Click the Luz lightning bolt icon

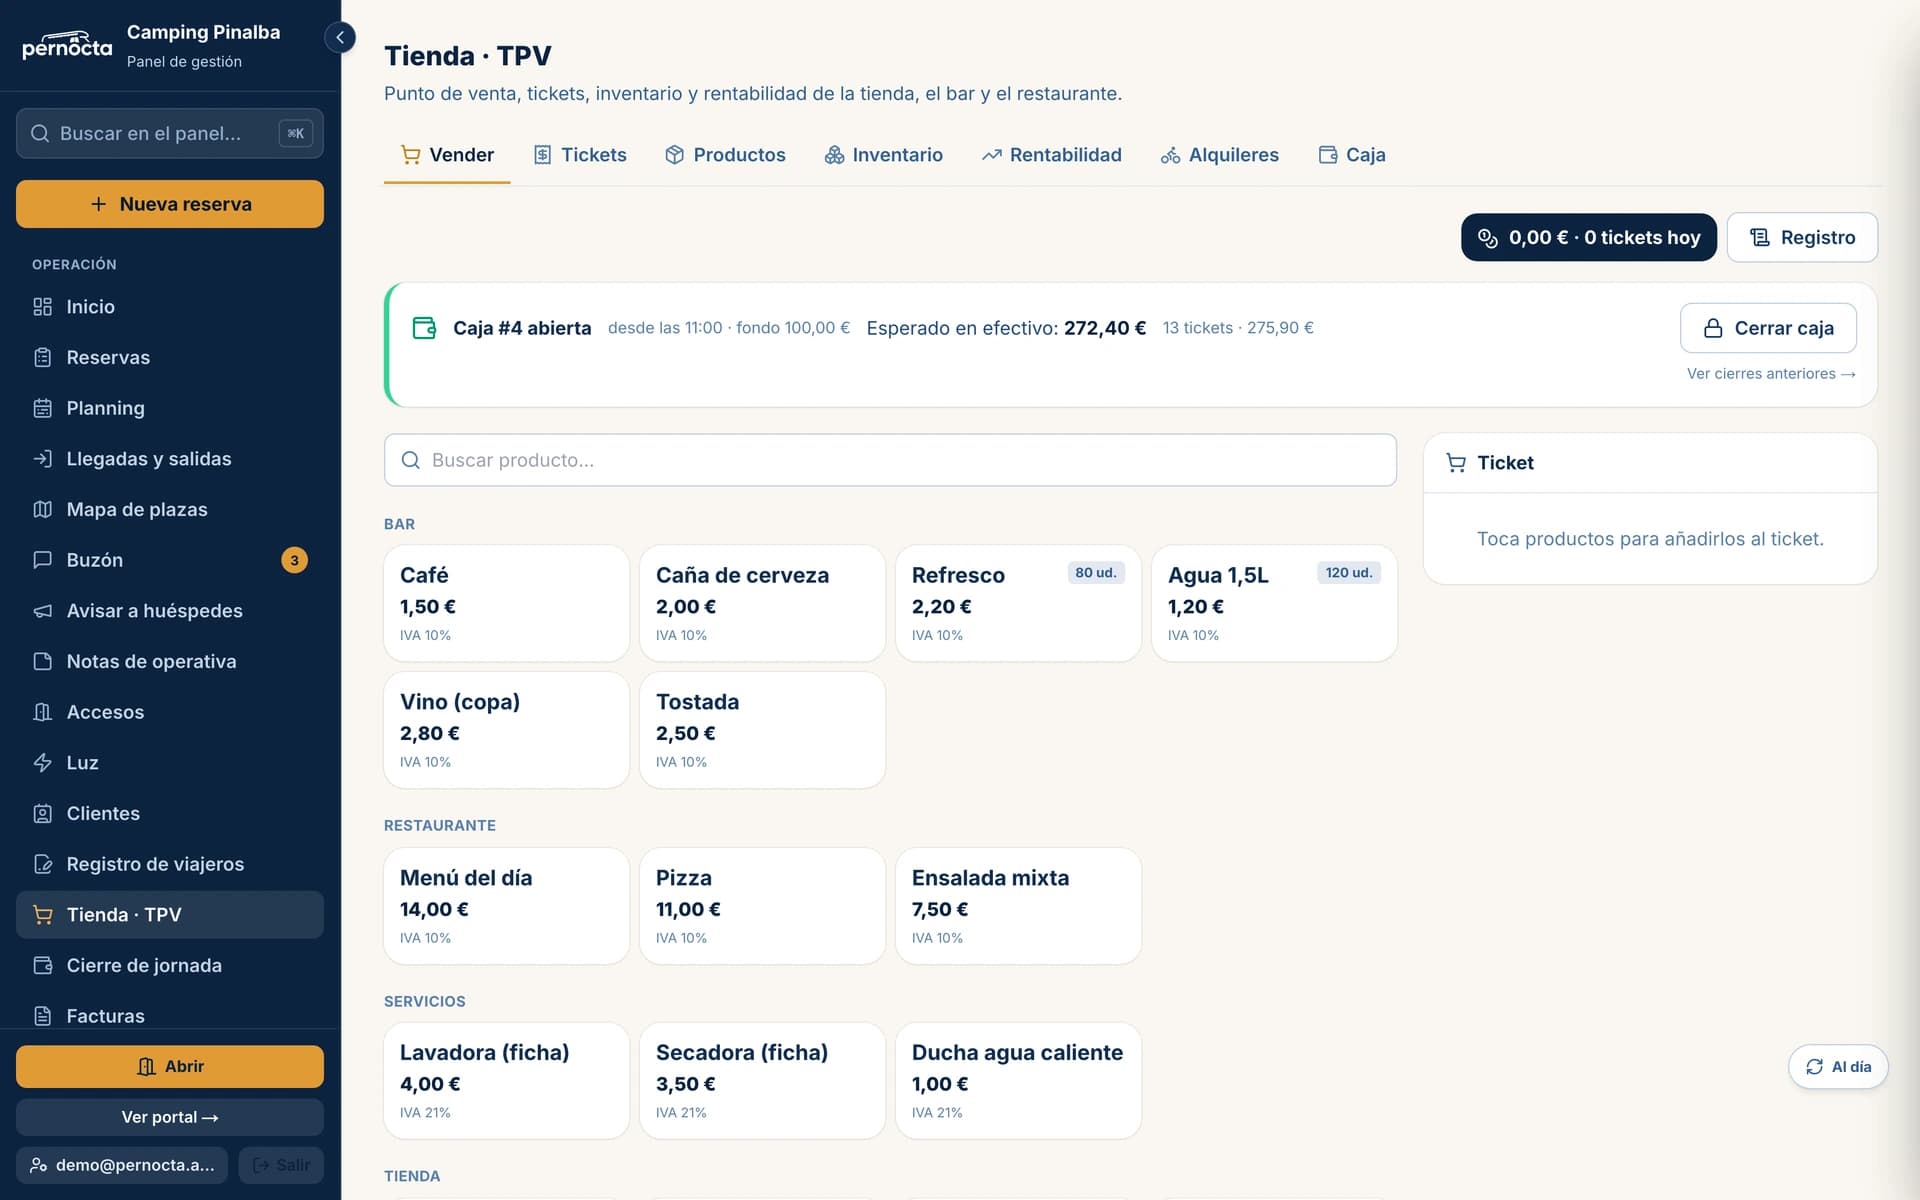click(x=42, y=763)
